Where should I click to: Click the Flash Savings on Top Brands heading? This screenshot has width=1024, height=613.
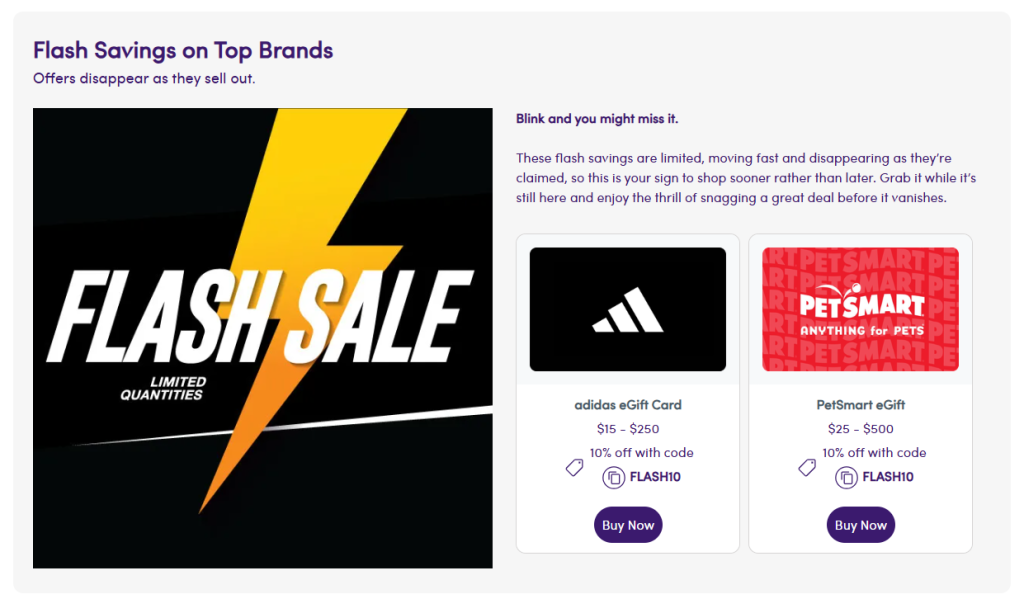coord(183,50)
